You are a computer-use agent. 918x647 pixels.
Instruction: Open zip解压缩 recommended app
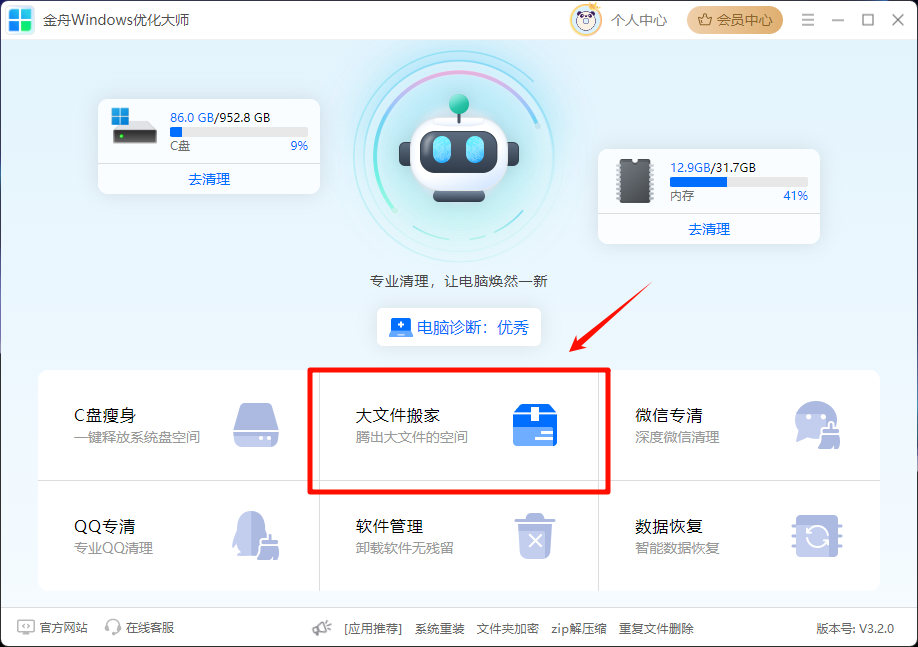click(x=578, y=629)
